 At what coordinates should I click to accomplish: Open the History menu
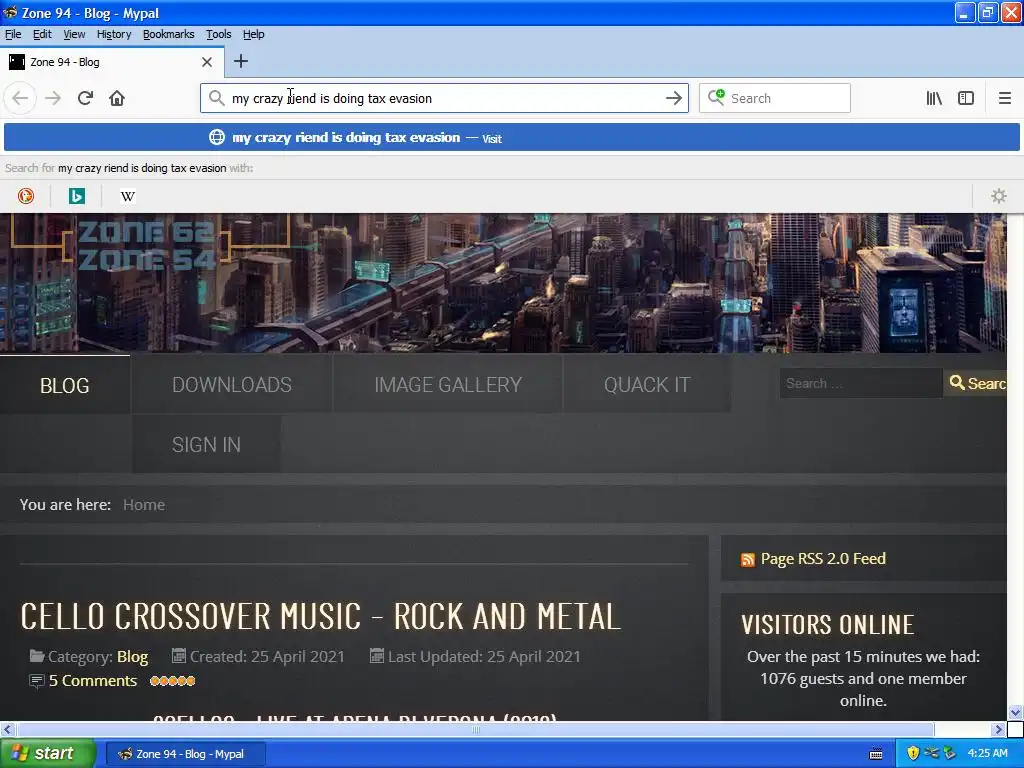(114, 34)
